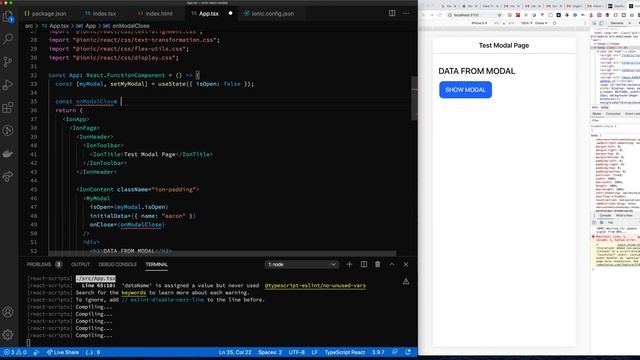This screenshot has width=640, height=360.
Task: Click the Live Share status bar button
Action: point(62,352)
